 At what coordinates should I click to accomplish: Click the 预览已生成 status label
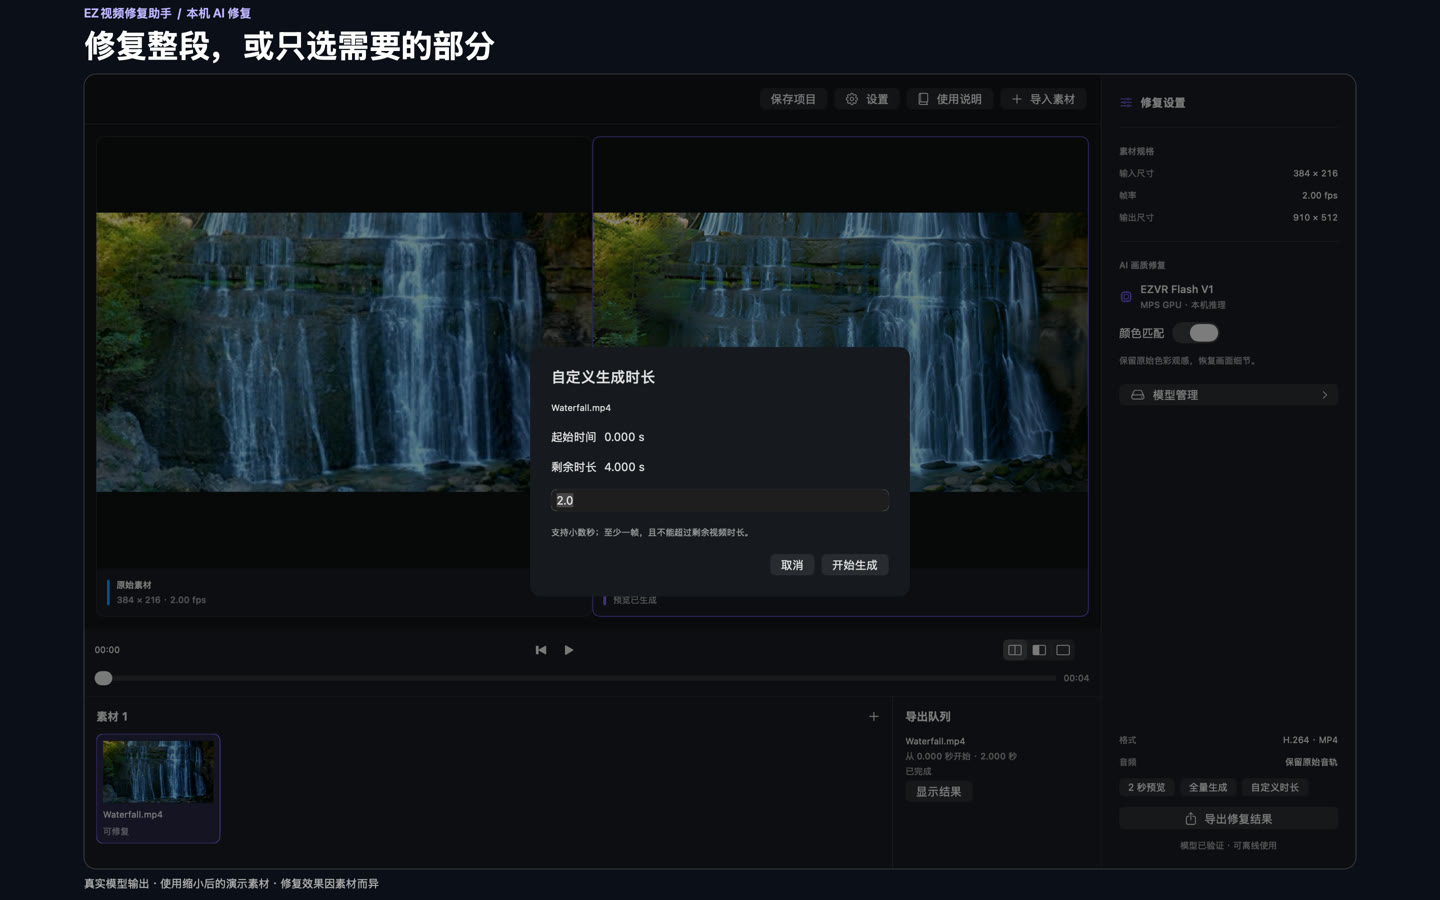click(x=635, y=600)
